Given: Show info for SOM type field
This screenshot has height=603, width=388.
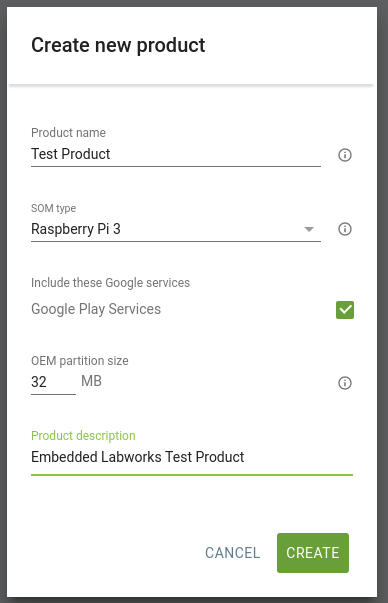Looking at the screenshot, I should [x=345, y=229].
